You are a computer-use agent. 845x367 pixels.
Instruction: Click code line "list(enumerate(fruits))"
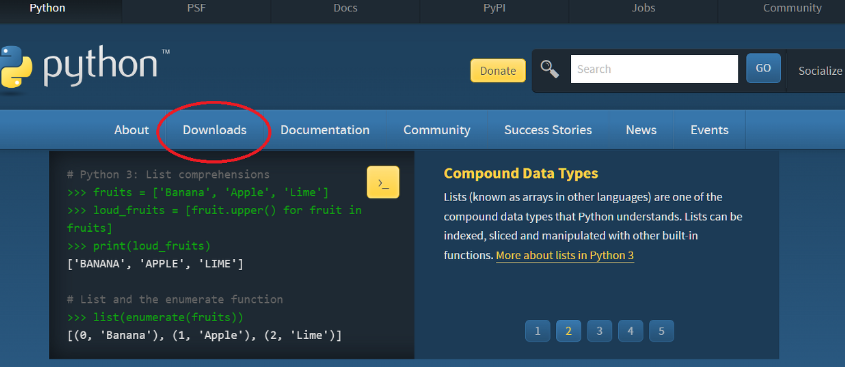tap(155, 317)
